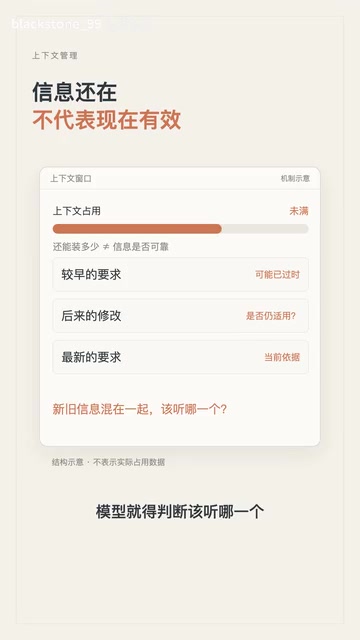Click the 未满 status text
Screen dimensions: 360x640
299,211
